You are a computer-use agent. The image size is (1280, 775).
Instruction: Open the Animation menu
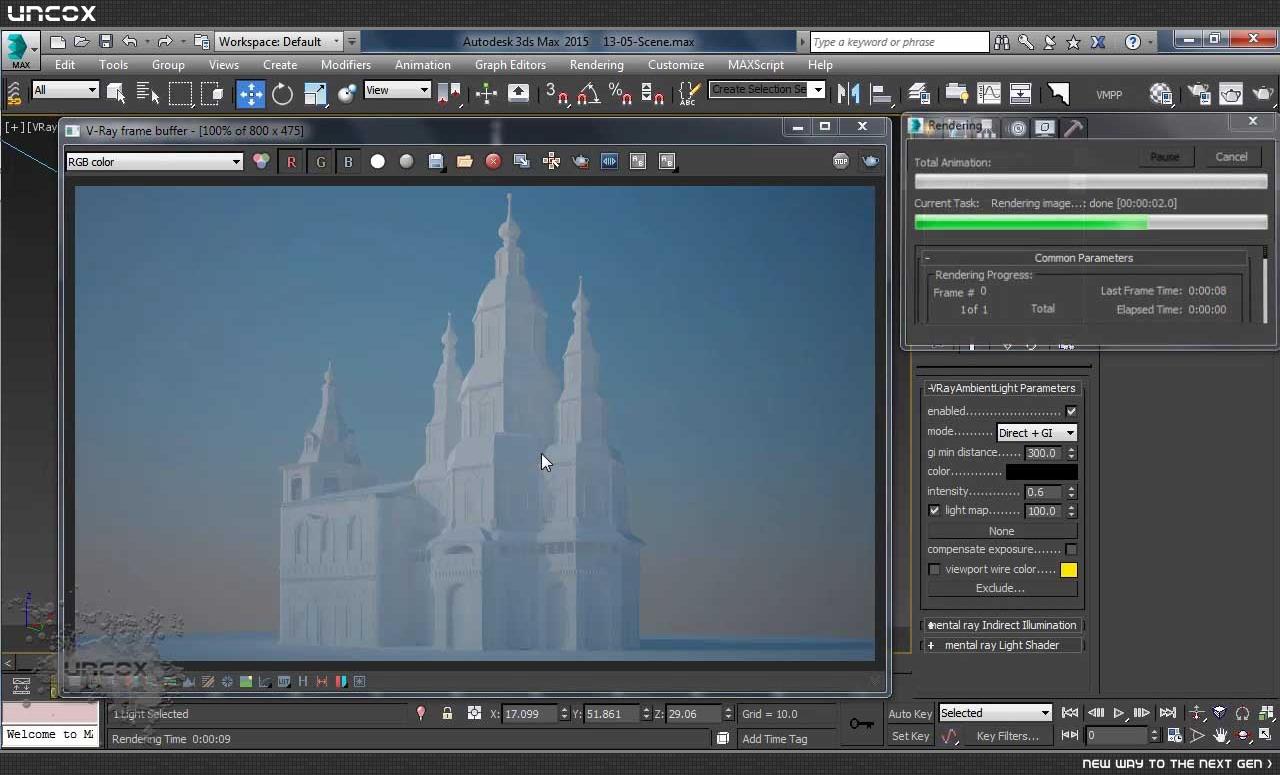coord(423,64)
